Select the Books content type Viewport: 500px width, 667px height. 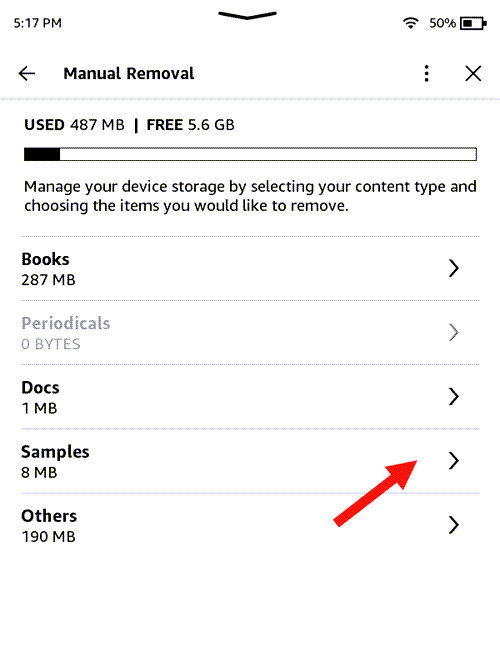click(x=250, y=268)
